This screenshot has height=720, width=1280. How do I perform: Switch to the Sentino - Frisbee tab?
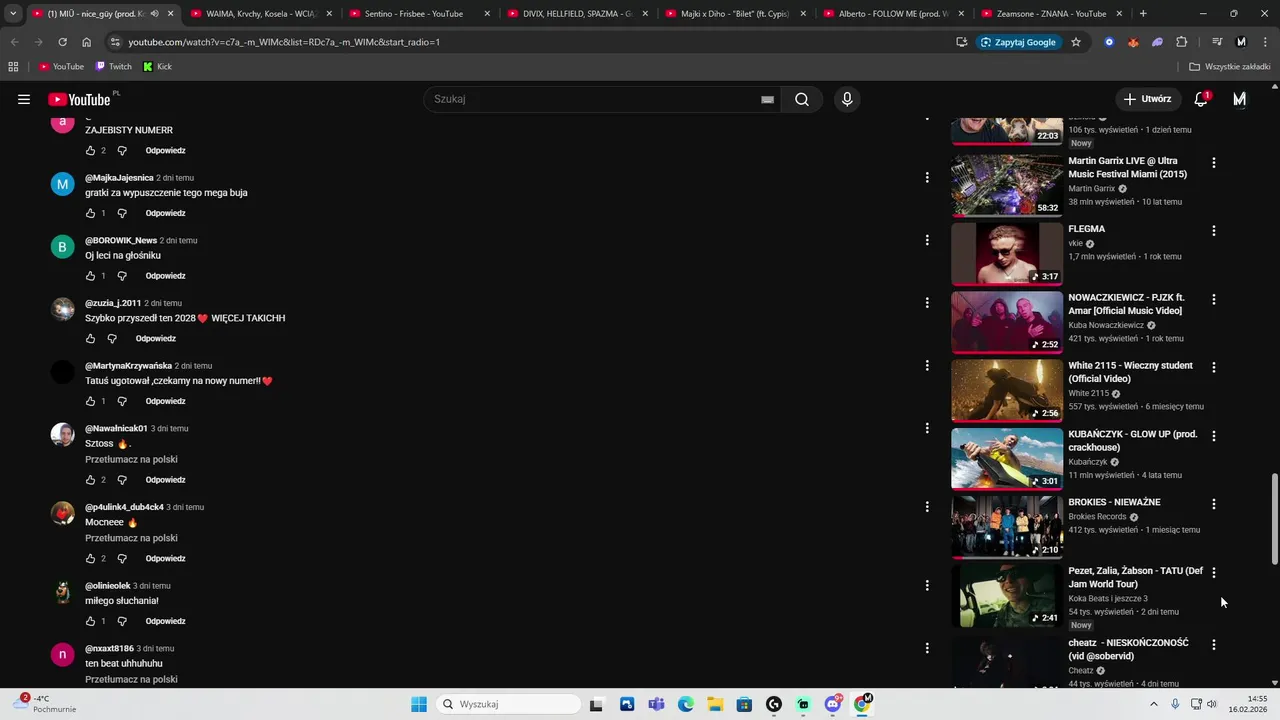419,14
